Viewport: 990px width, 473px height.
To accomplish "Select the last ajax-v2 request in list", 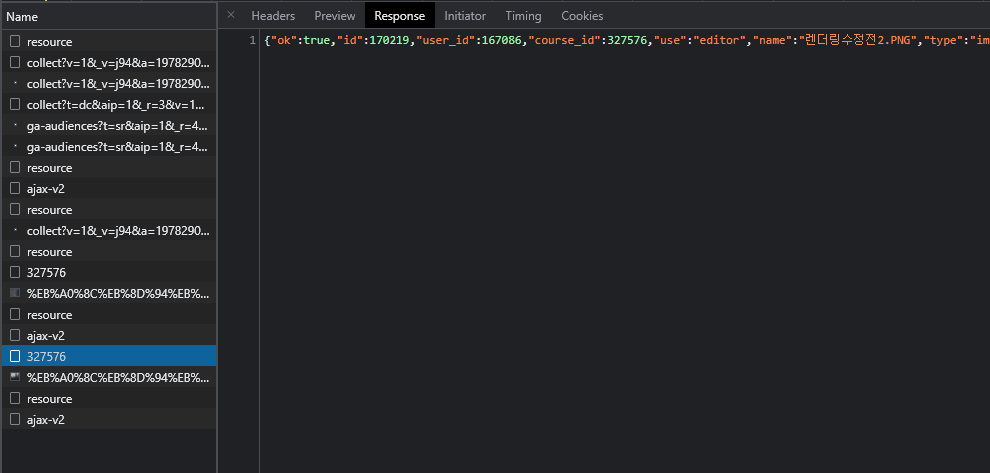I will [46, 420].
